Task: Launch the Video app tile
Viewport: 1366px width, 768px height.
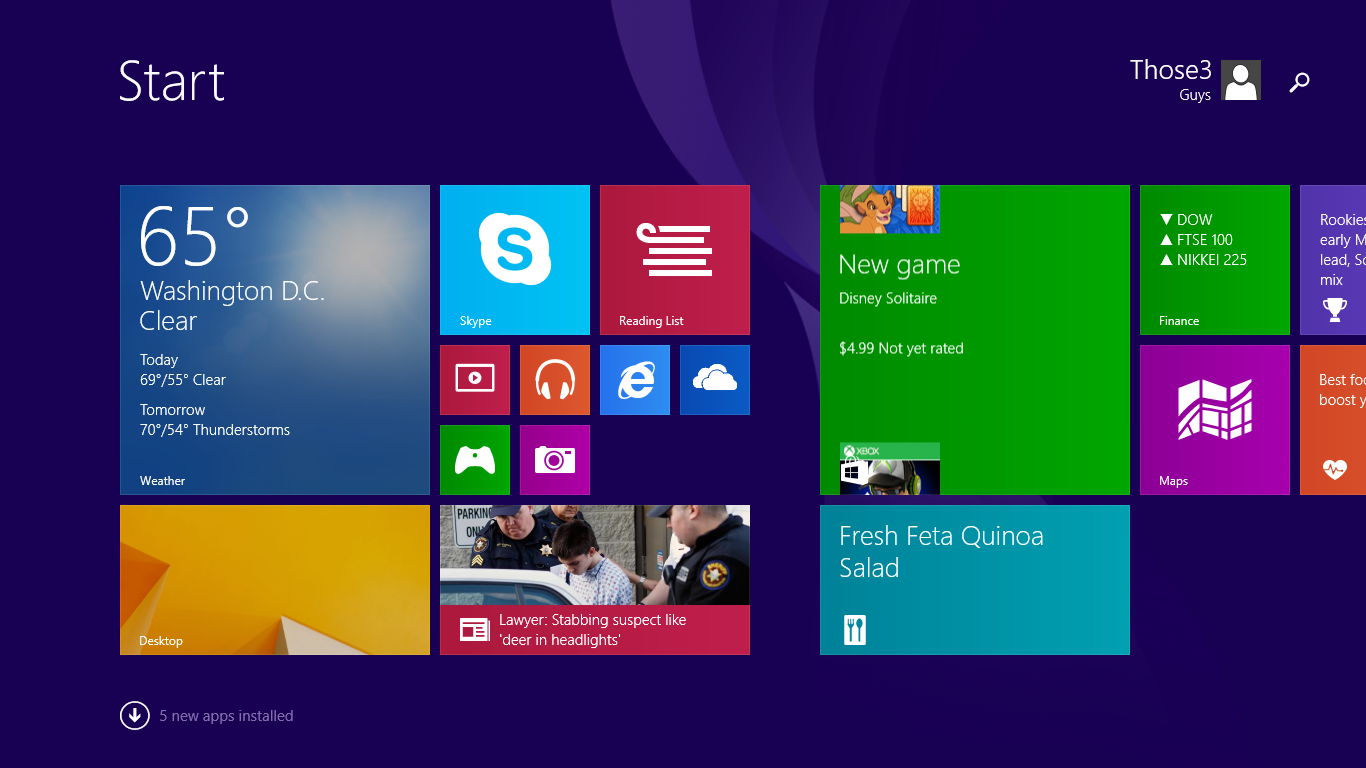Action: pos(474,379)
